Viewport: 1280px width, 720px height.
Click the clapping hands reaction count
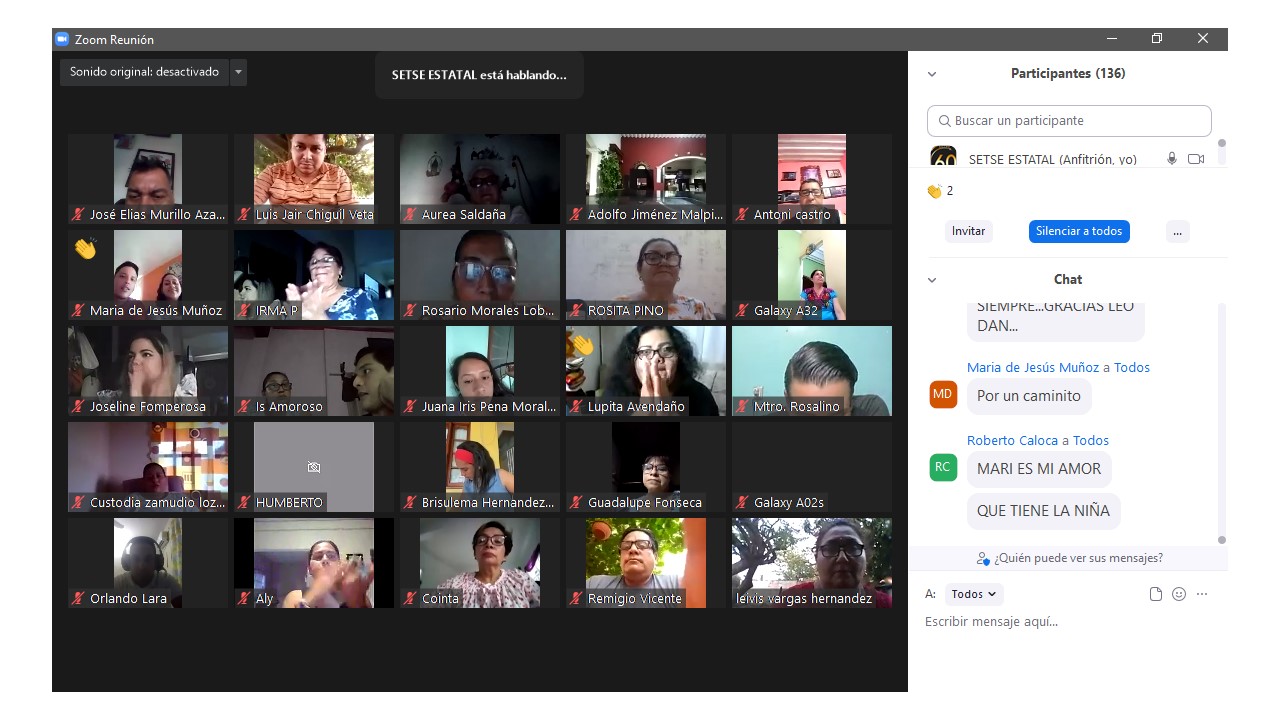[940, 191]
